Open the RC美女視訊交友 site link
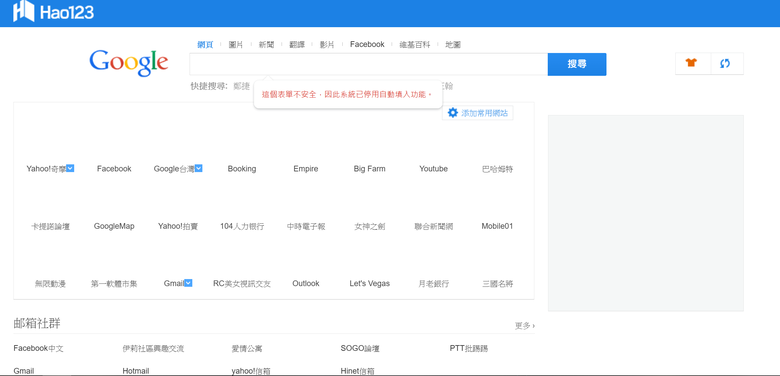Screen dimensions: 780x376 tap(242, 283)
